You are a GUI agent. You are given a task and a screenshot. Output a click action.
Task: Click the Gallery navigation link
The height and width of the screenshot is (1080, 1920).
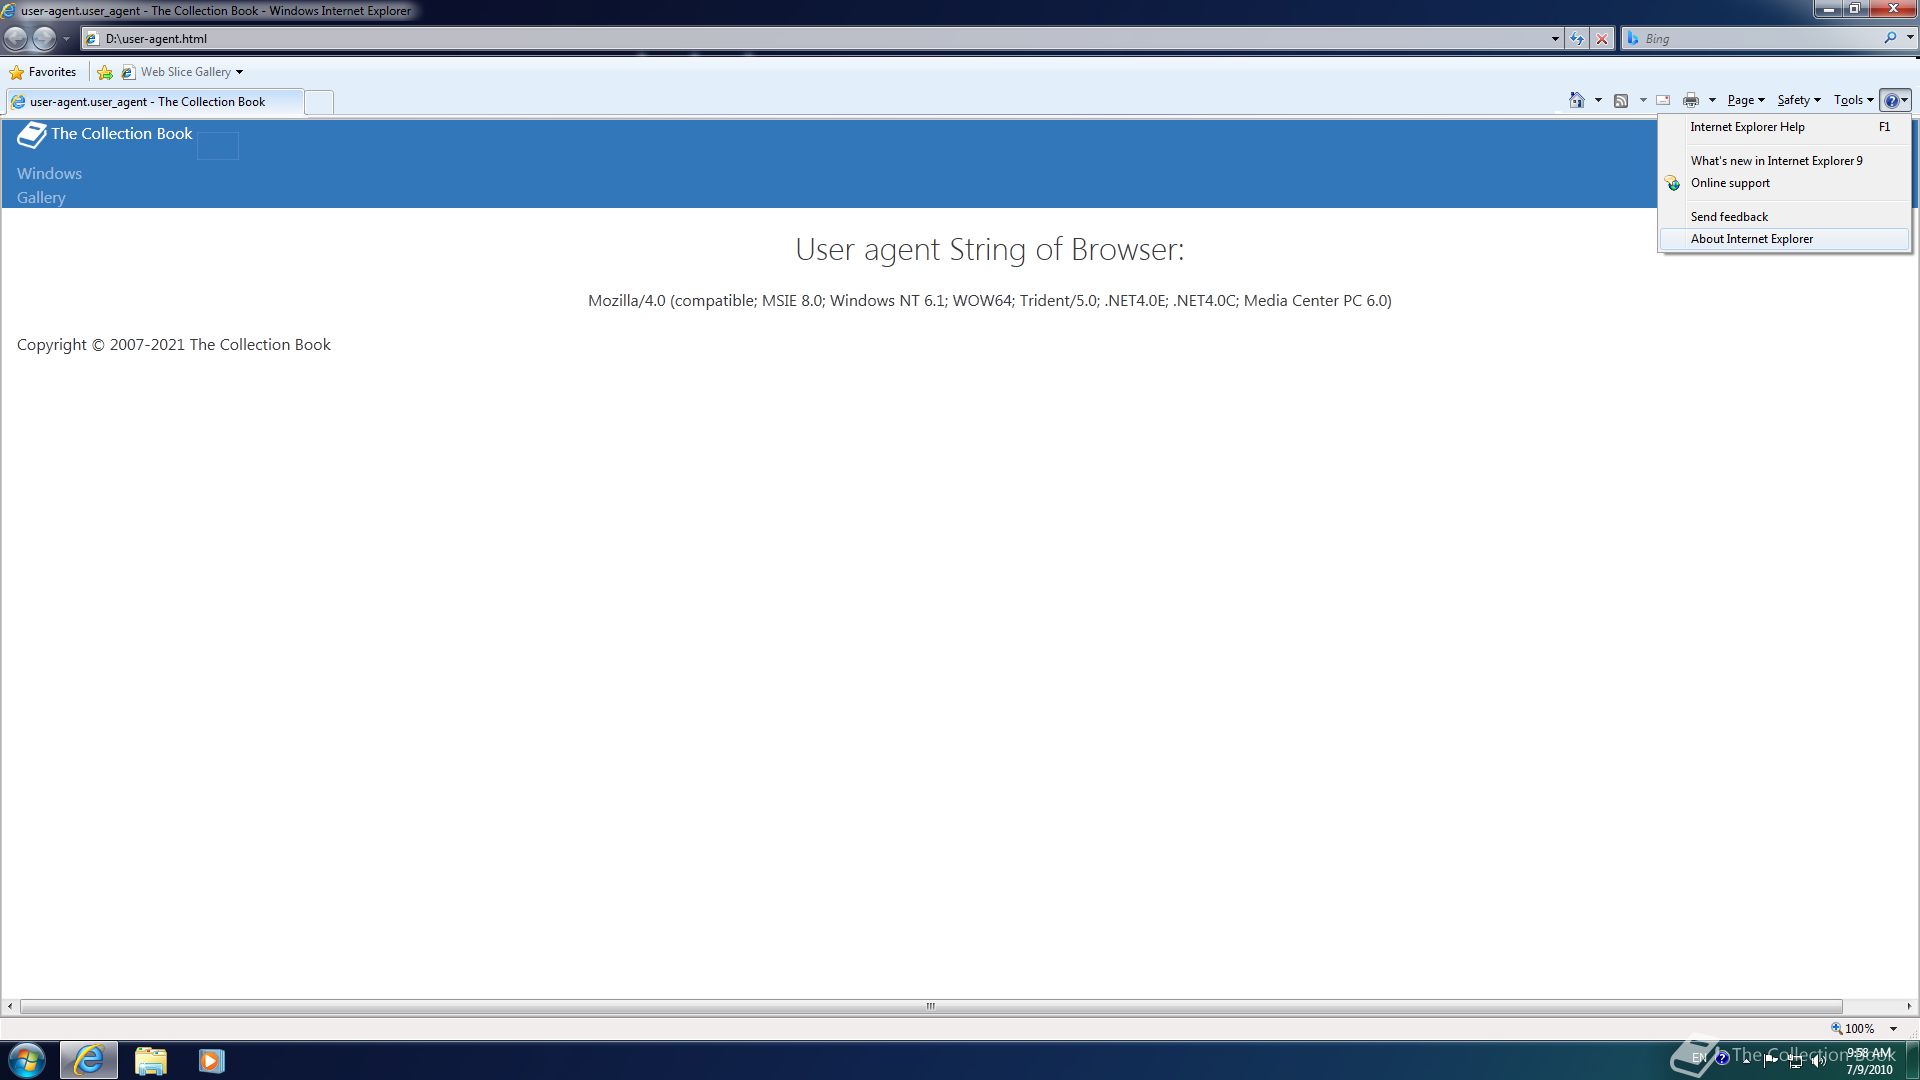[x=41, y=198]
